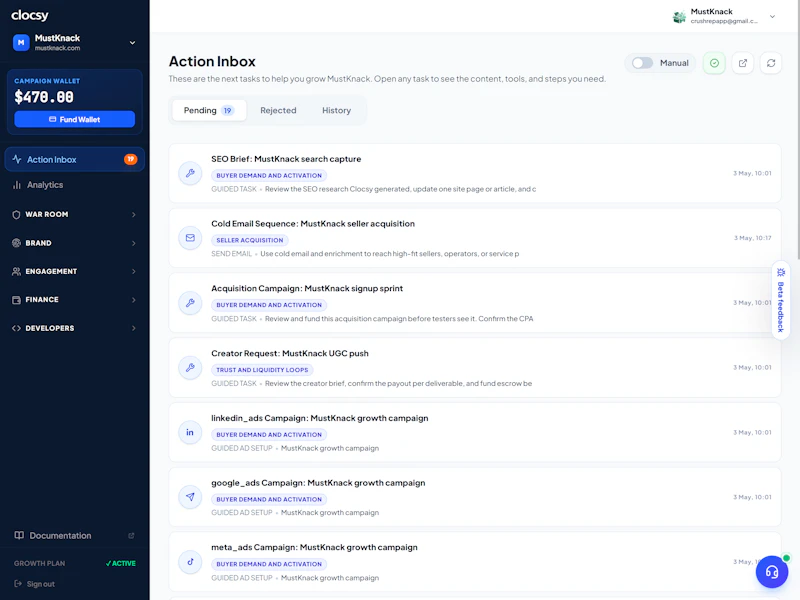Open Acquisition Campaign: MustKnack signup sprint task

[474, 303]
